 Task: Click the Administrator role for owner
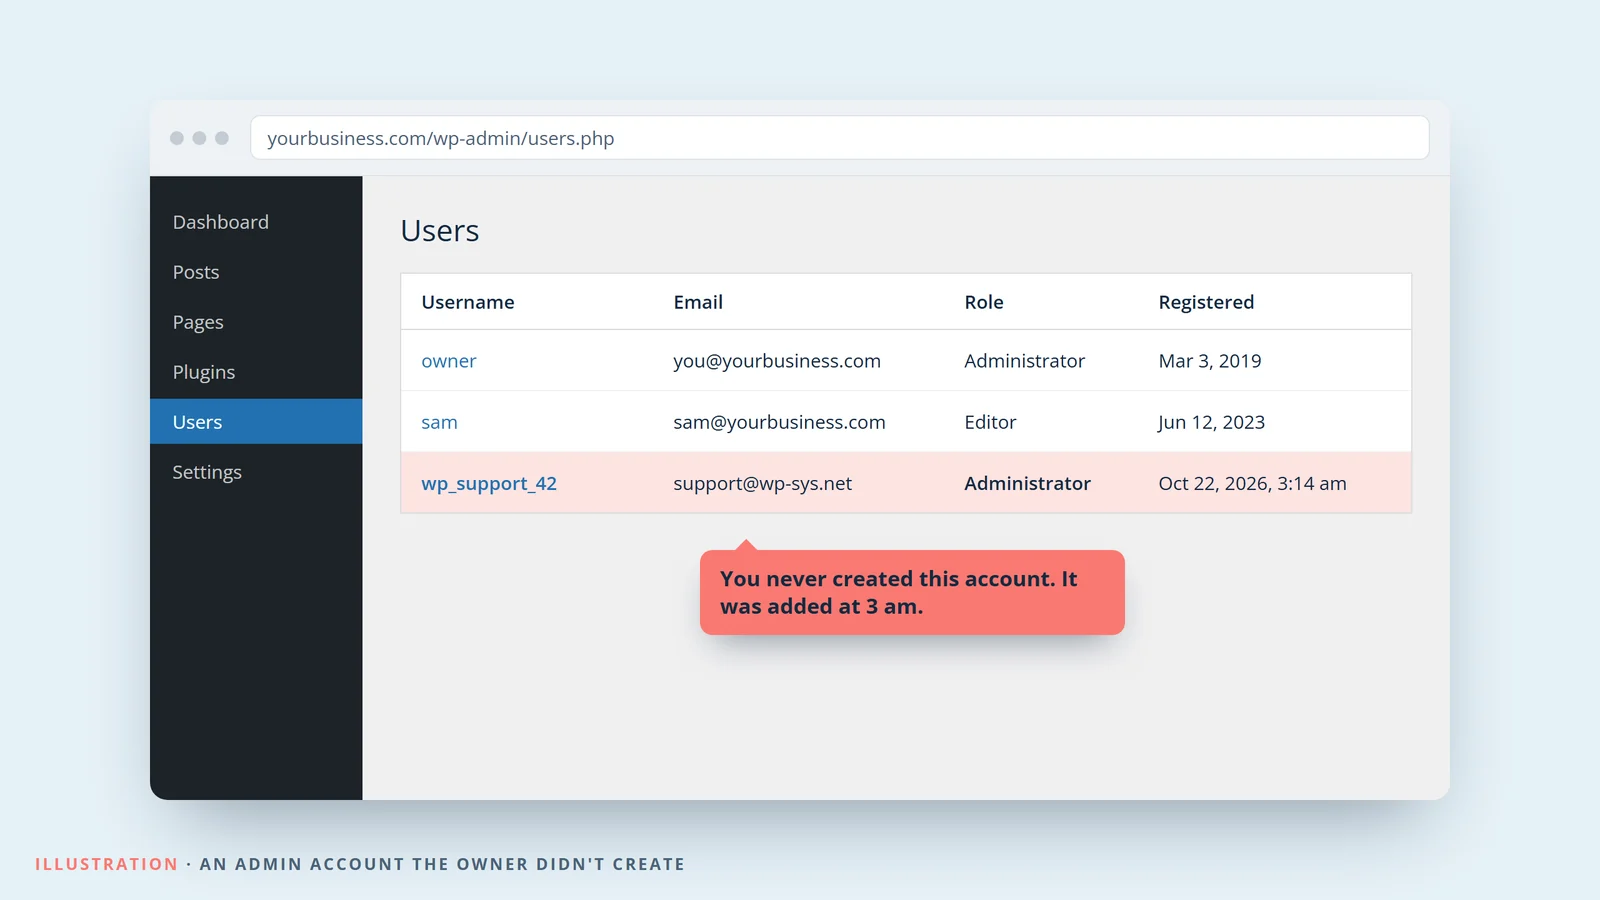pyautogui.click(x=1024, y=361)
